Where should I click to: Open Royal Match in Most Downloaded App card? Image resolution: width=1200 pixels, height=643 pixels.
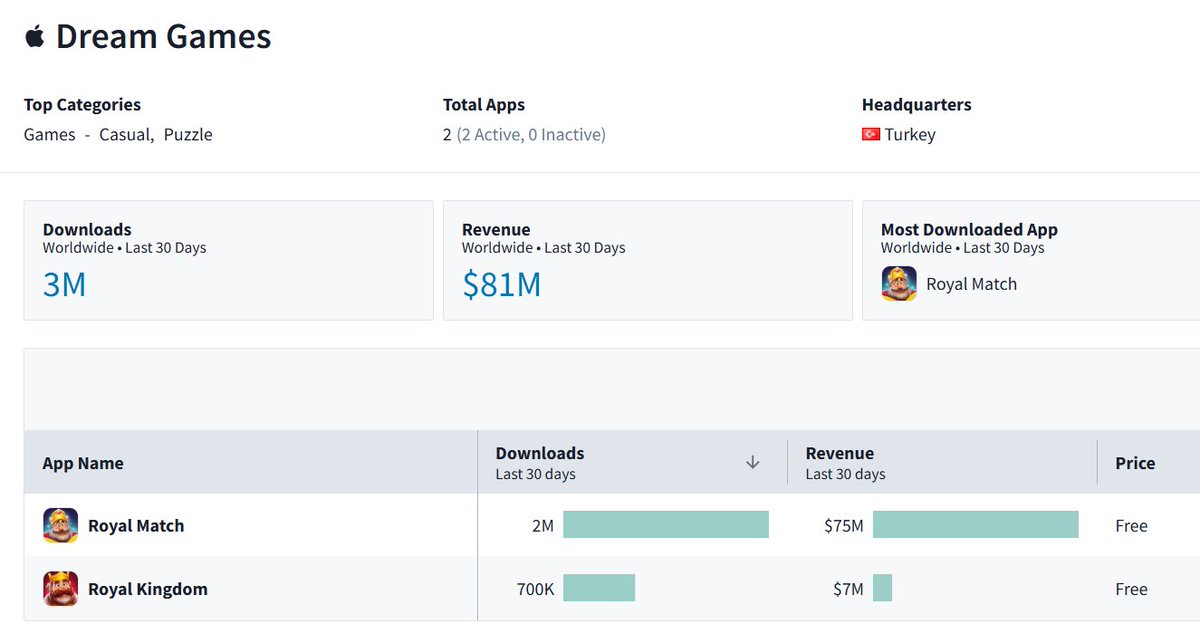(x=972, y=284)
